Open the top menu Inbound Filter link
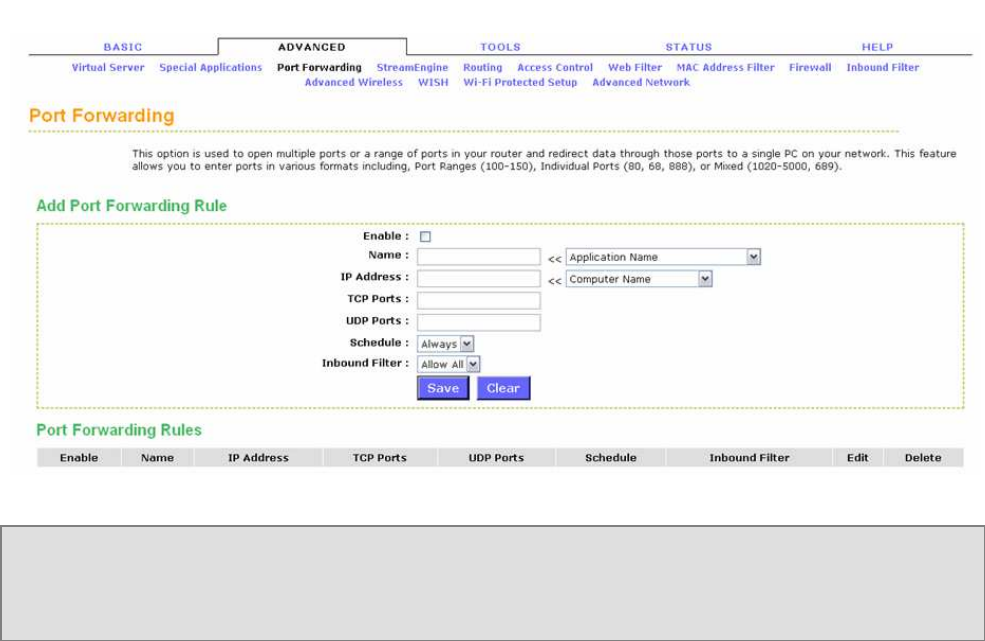The image size is (985, 641). pyautogui.click(x=882, y=67)
